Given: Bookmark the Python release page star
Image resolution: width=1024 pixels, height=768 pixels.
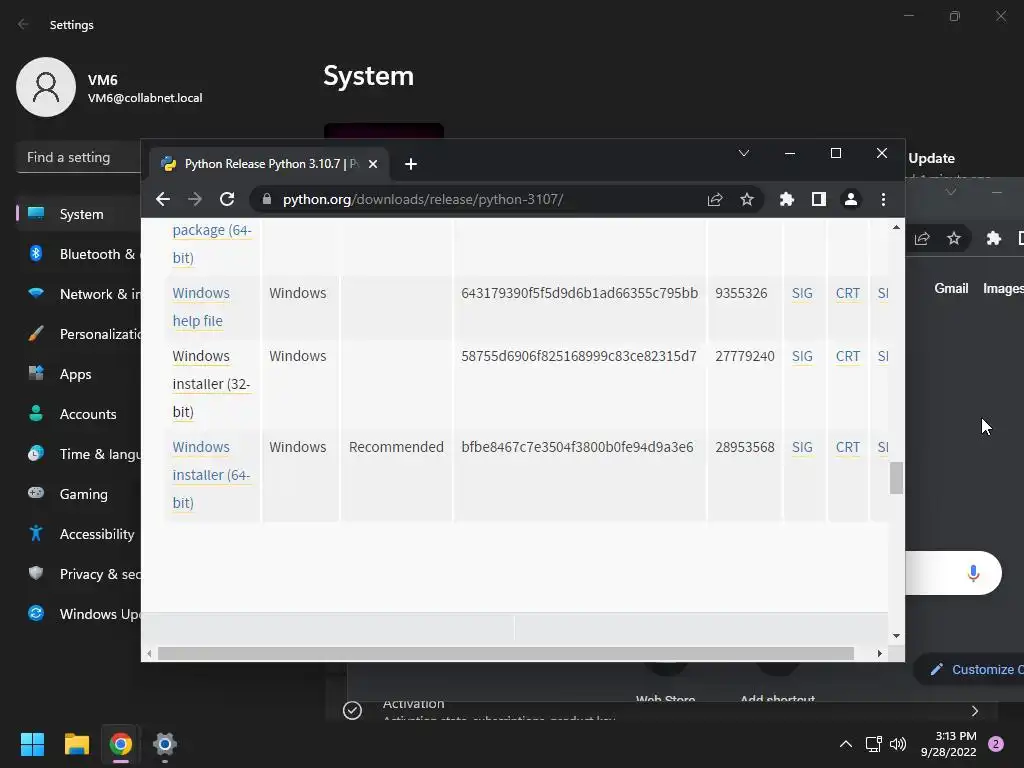Looking at the screenshot, I should 747,199.
